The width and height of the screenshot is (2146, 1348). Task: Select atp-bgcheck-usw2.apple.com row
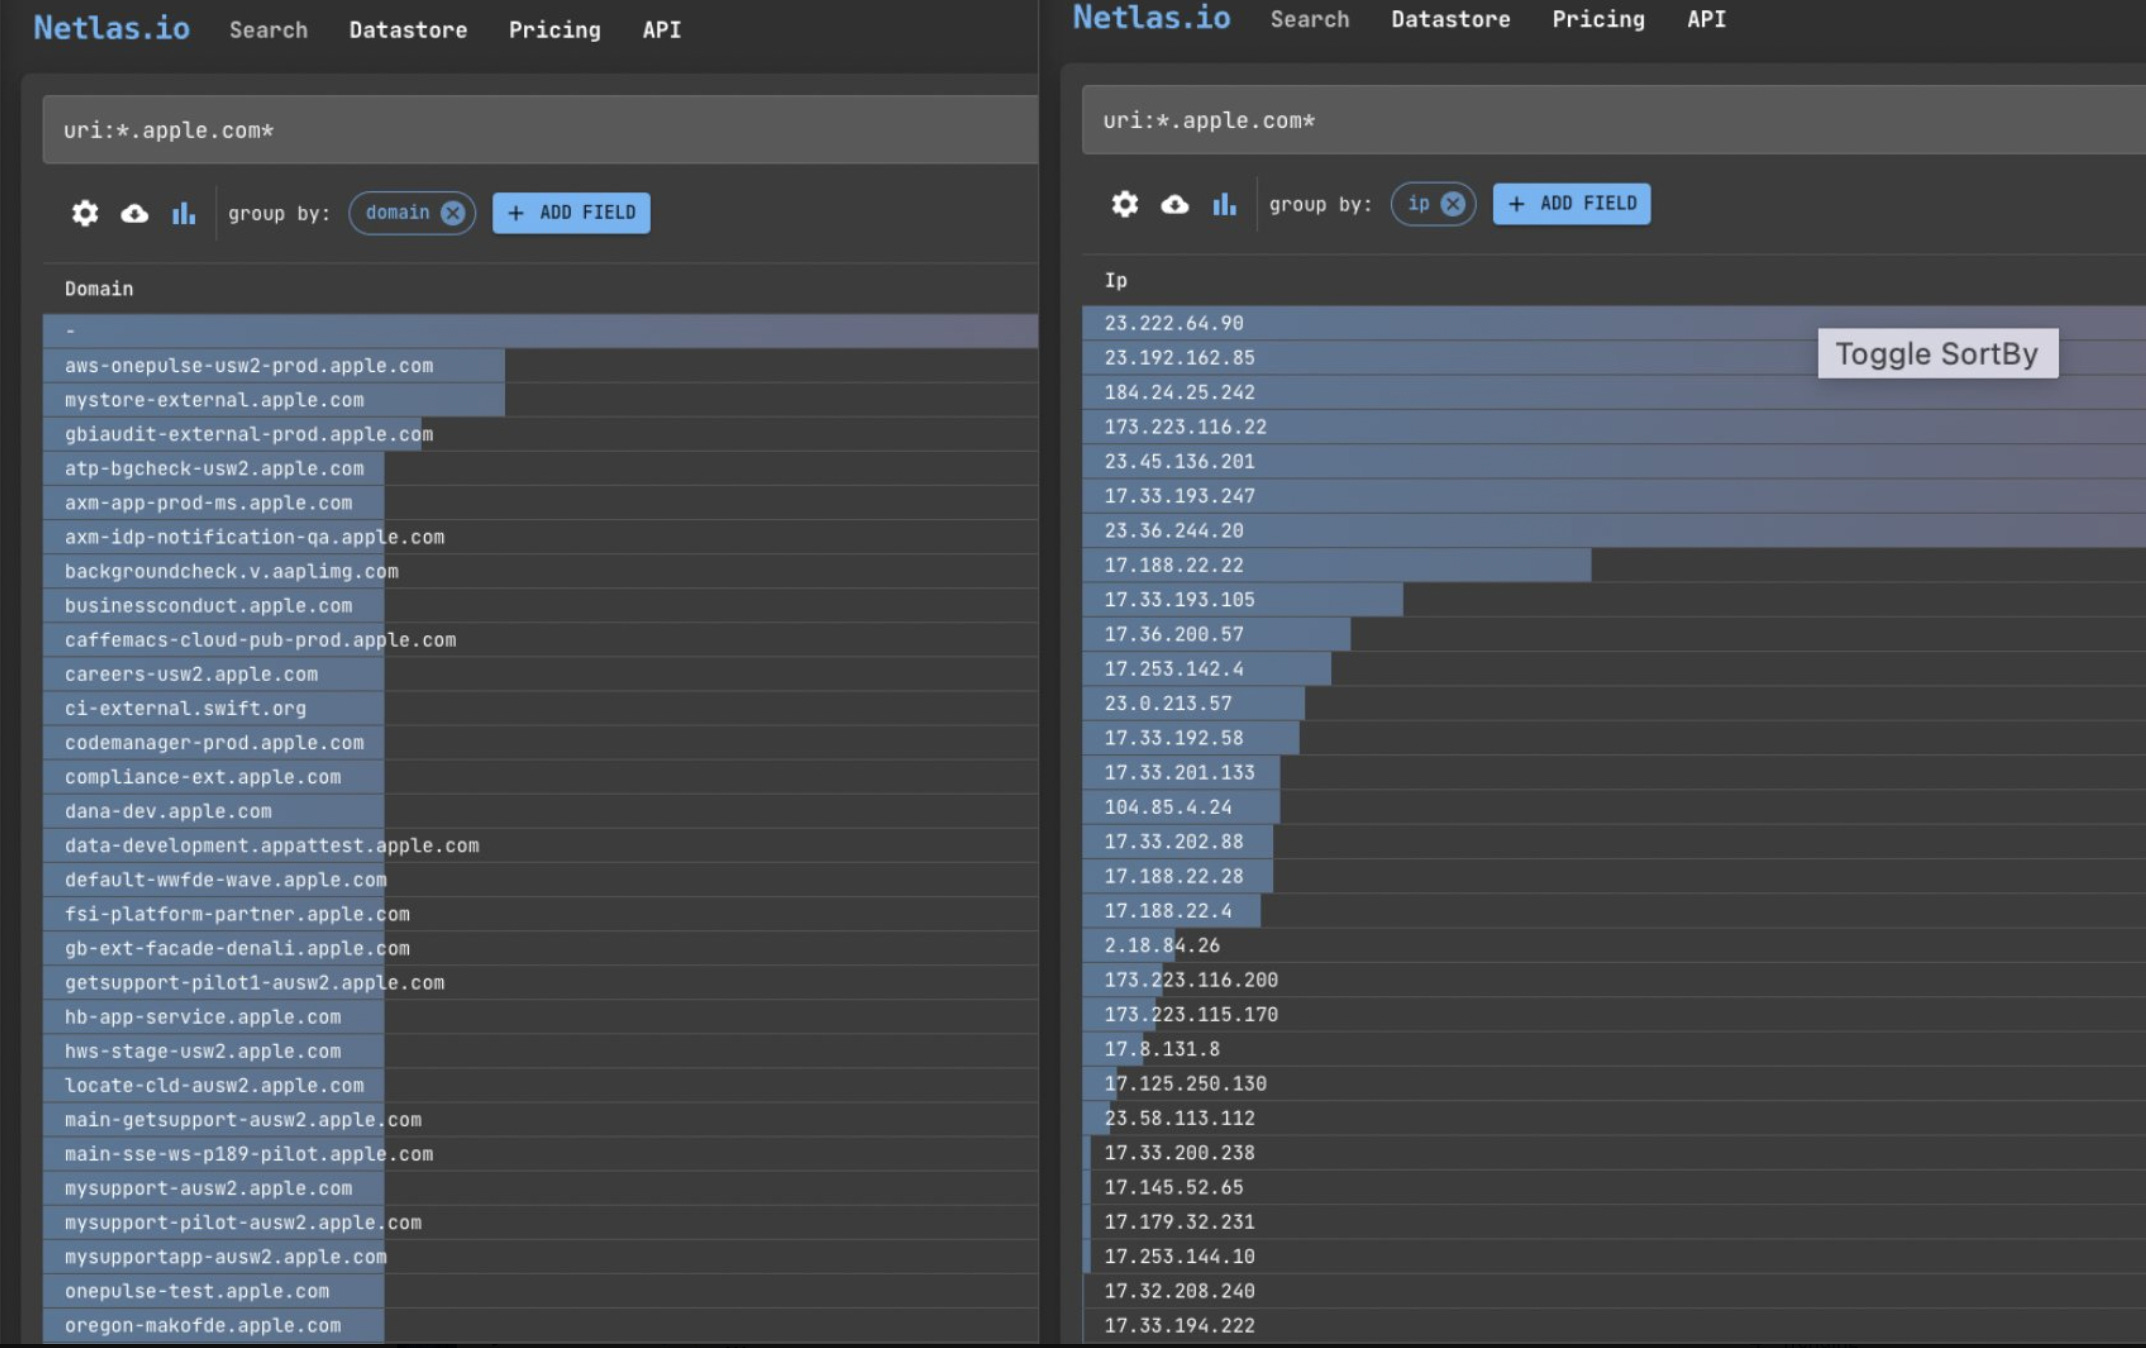pos(540,469)
